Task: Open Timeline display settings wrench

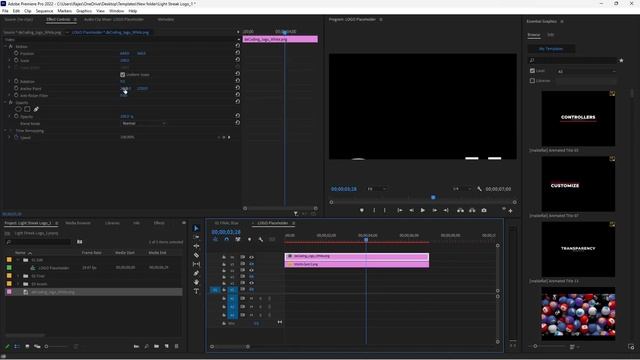Action: [261, 240]
